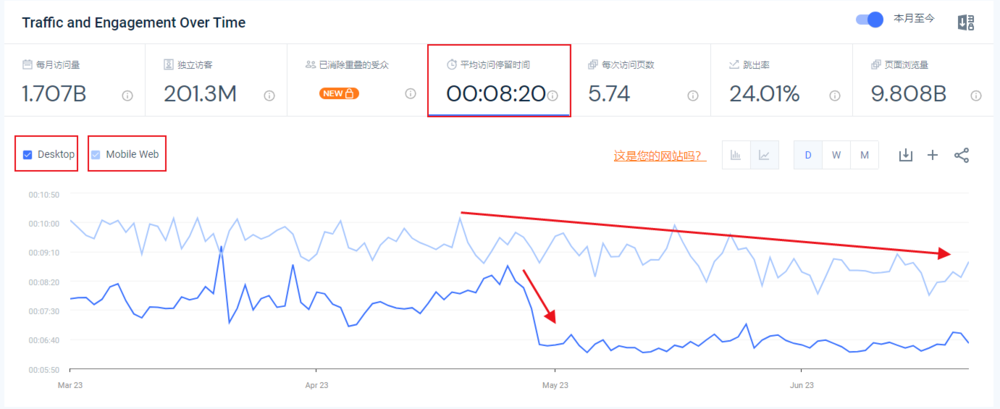Click the plus icon to add chart
Screen dimensions: 1000x409
pos(933,155)
